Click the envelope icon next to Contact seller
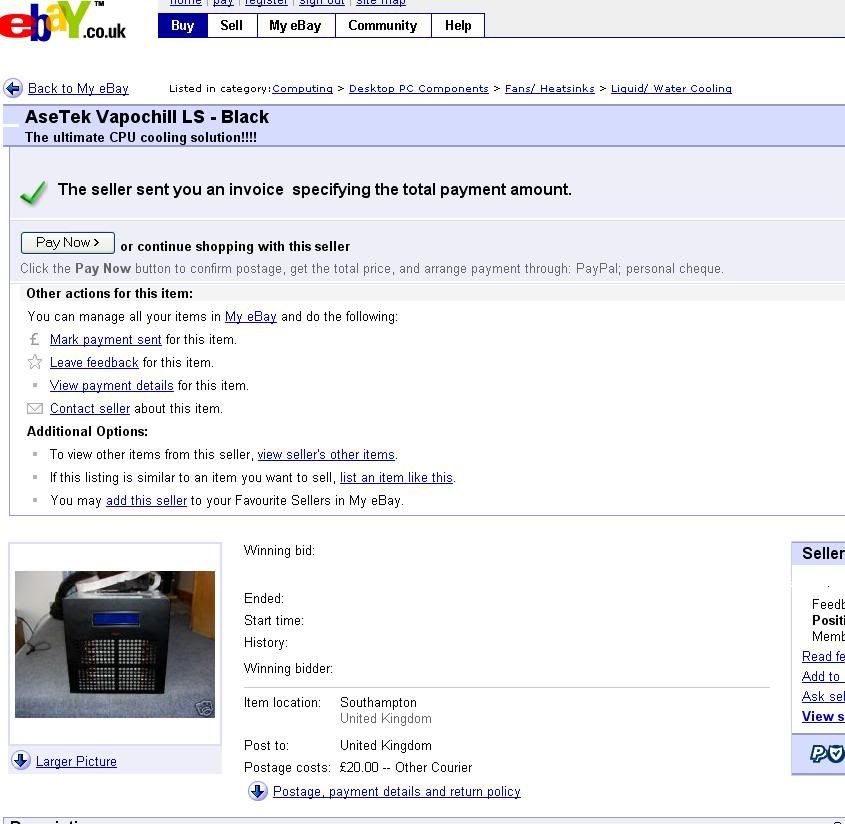The image size is (845, 824). tap(34, 408)
